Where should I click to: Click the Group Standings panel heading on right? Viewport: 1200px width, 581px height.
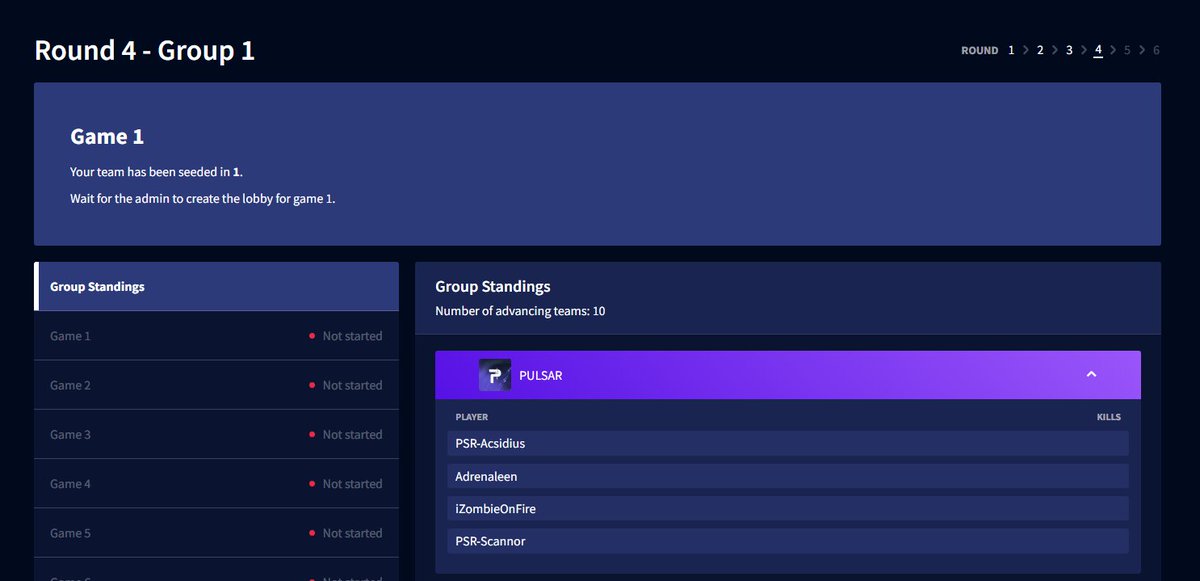(493, 287)
